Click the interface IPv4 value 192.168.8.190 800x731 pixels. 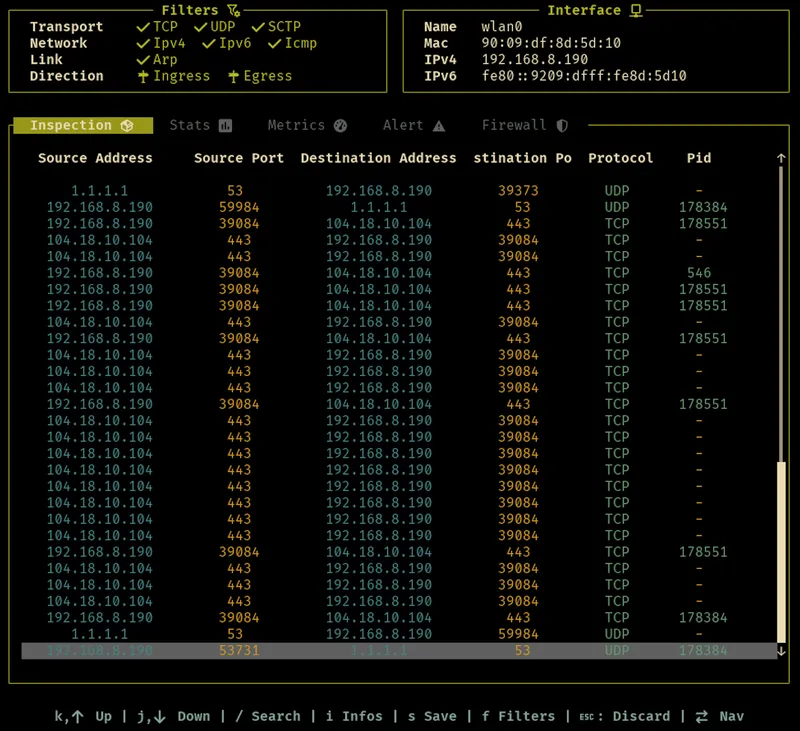(535, 59)
